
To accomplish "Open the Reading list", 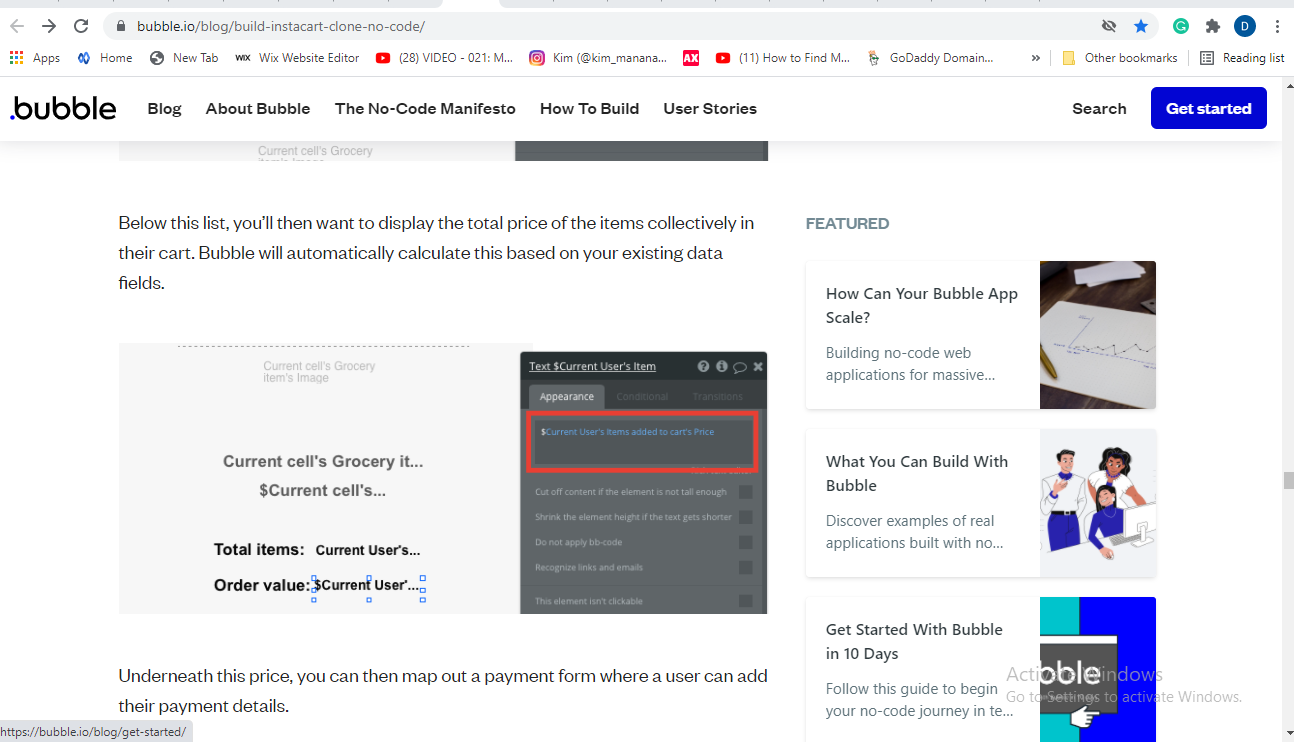I will (x=1242, y=58).
